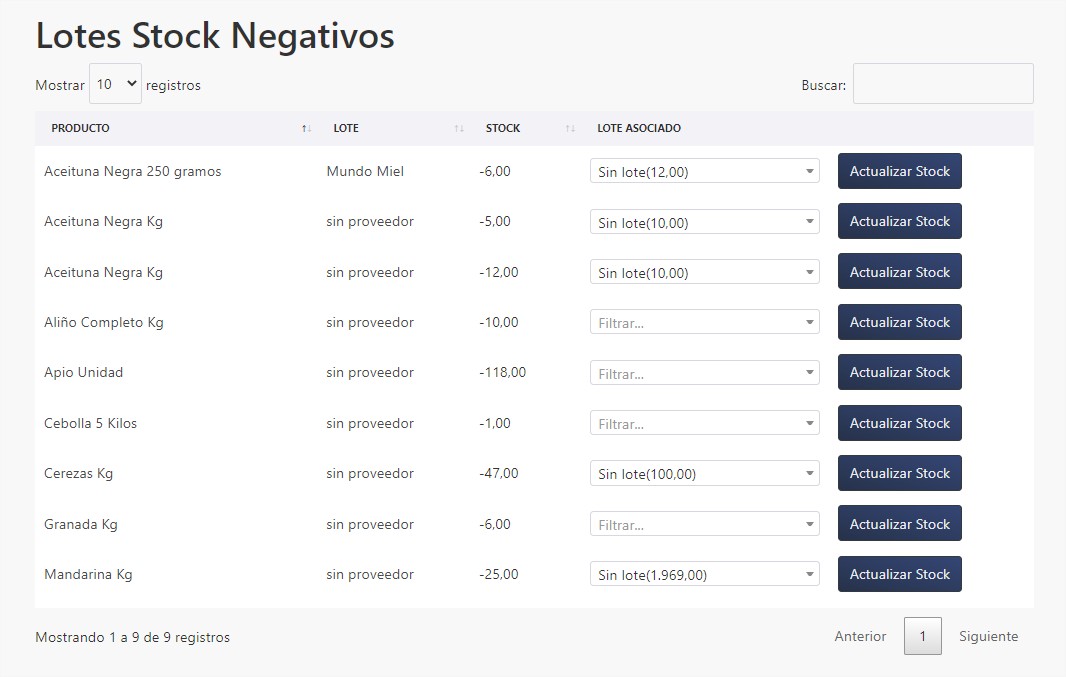Click product name Aceituna Negra 250 gramos
The image size is (1066, 677).
[133, 171]
